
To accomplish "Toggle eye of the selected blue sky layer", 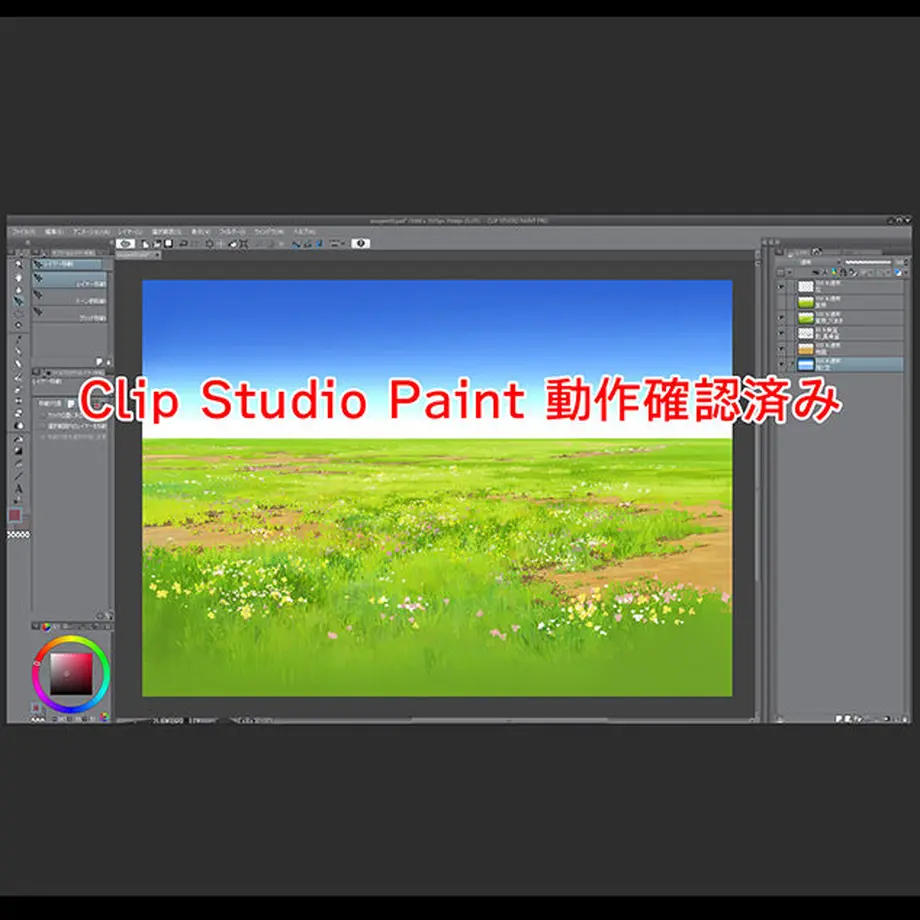I will (x=781, y=364).
